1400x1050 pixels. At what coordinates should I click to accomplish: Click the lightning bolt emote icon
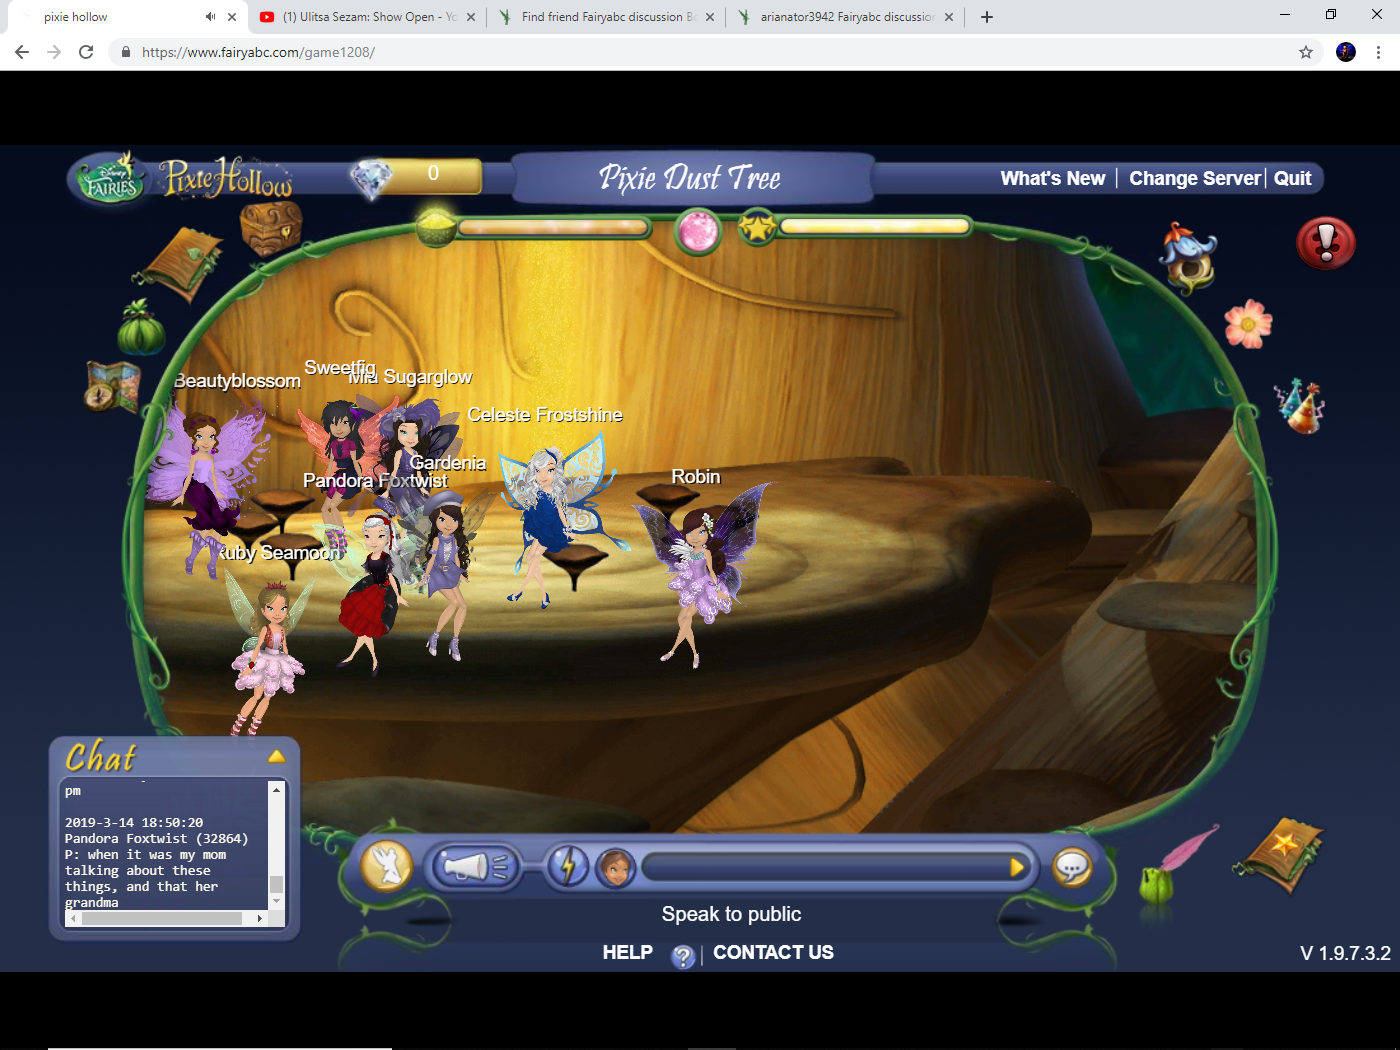[568, 866]
